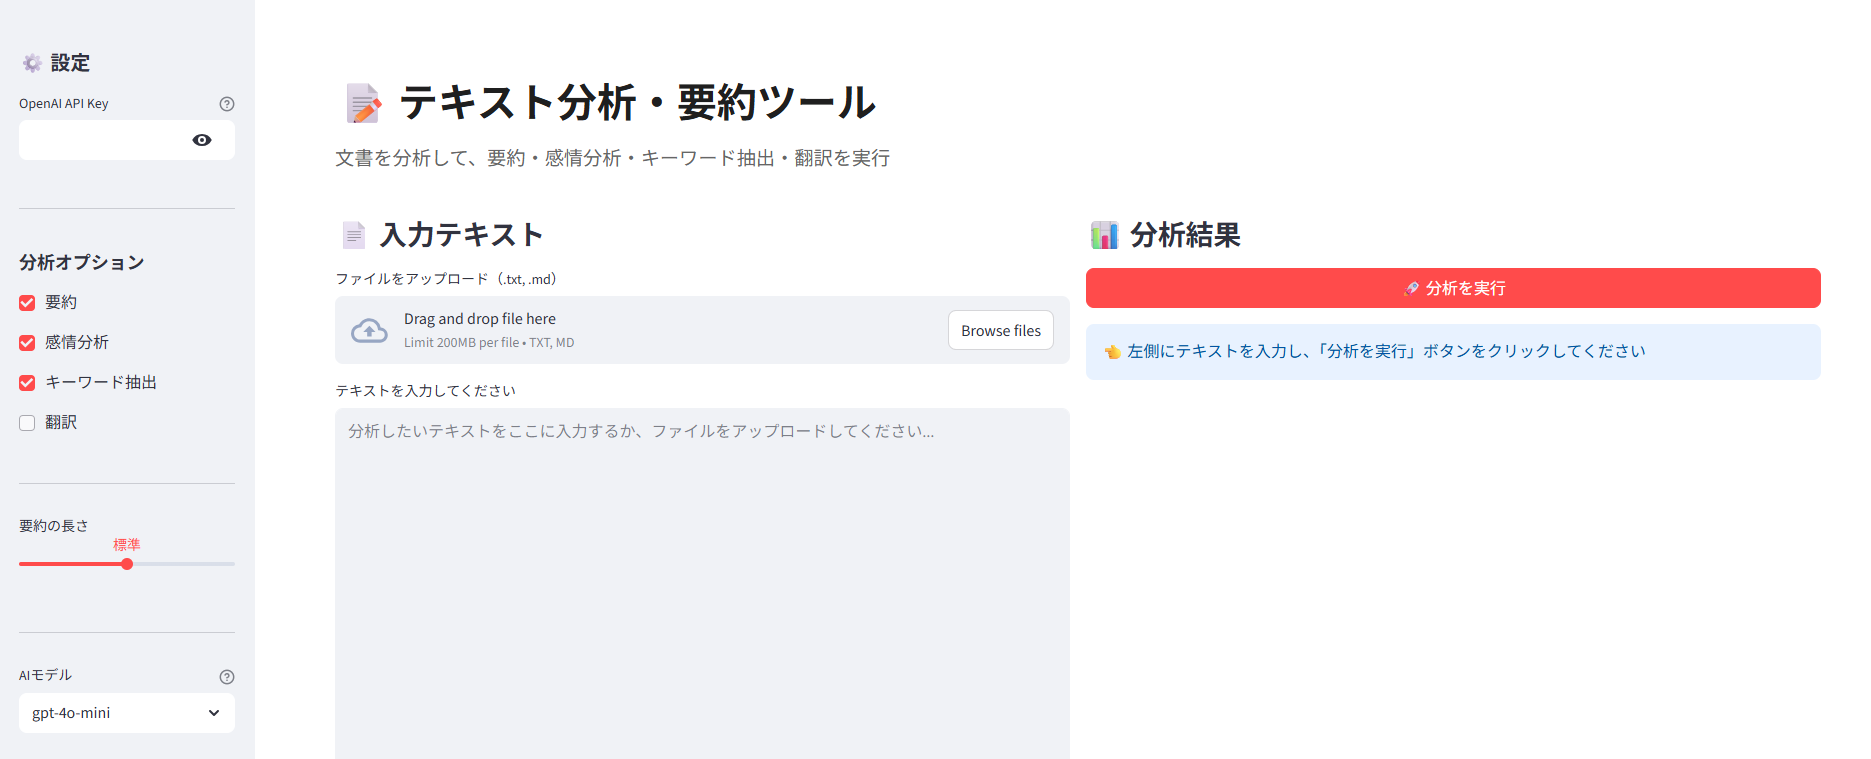Image resolution: width=1871 pixels, height=759 pixels.
Task: Uncheck the 要約 checkbox
Action: (x=27, y=303)
